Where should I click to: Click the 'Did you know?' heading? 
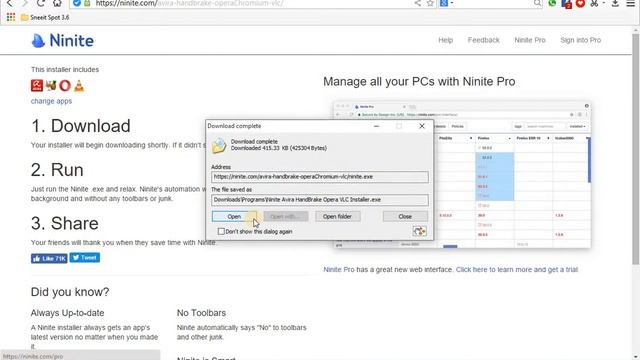pos(70,292)
